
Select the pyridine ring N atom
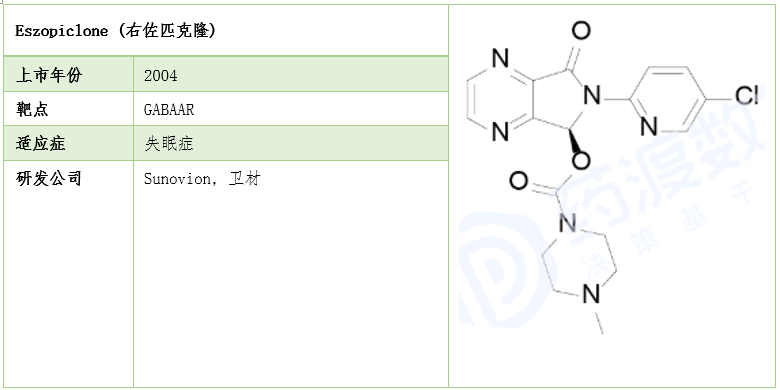pos(649,127)
